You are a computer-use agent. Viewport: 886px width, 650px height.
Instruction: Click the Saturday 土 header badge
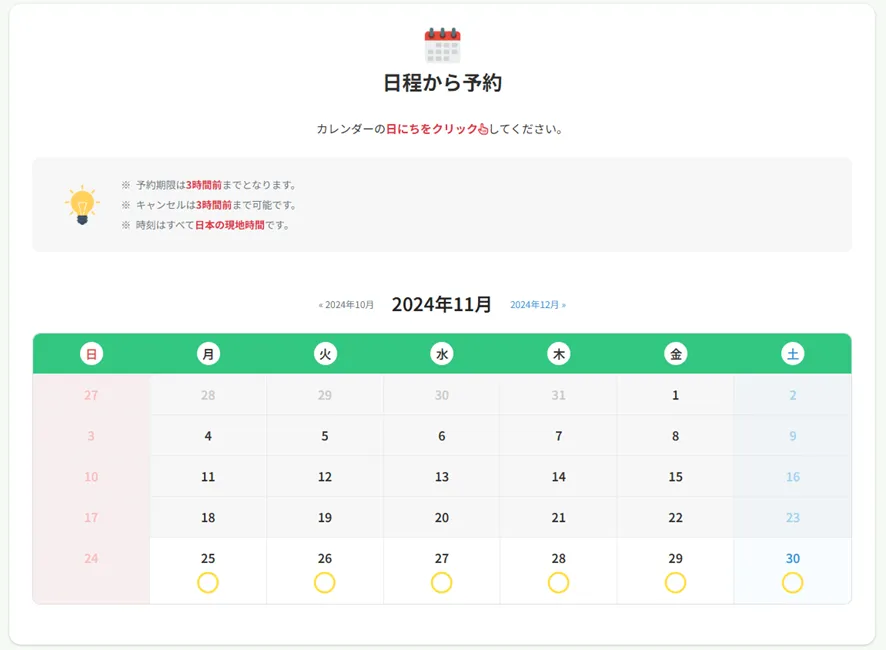click(793, 354)
